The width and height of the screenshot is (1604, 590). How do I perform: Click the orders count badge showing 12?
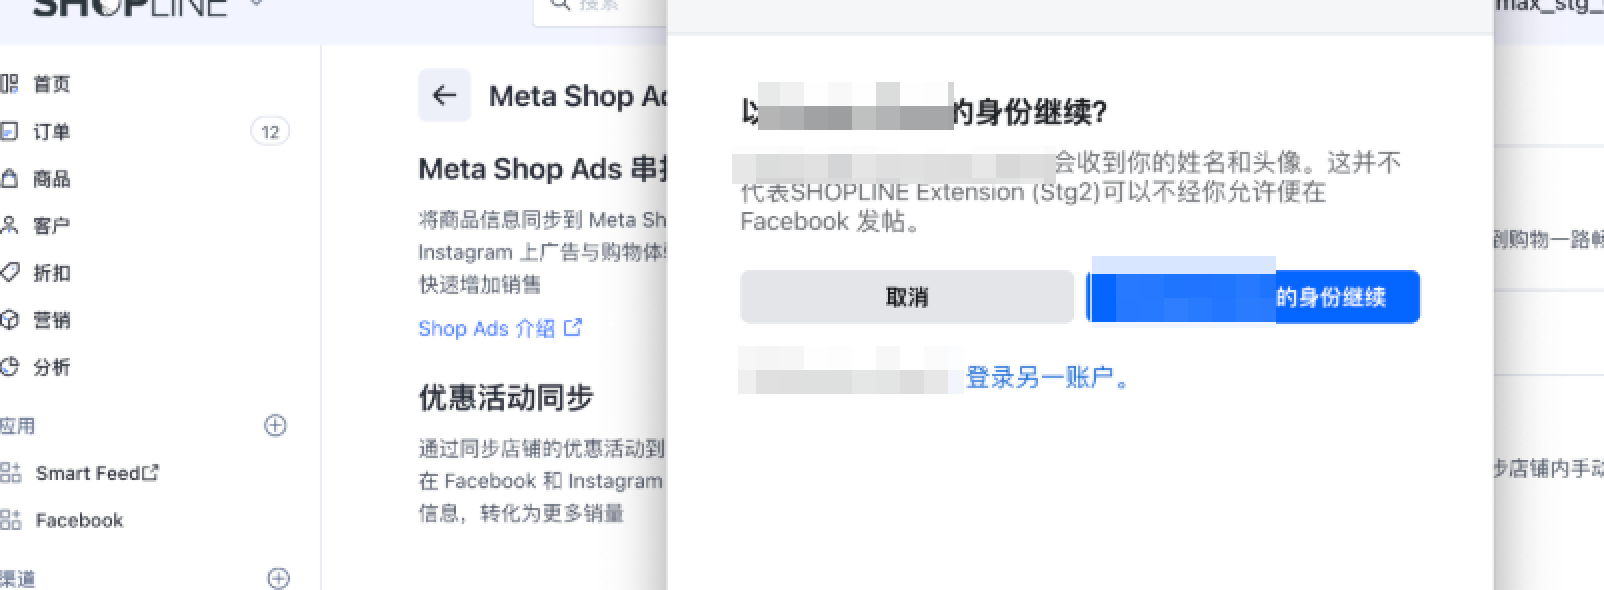pyautogui.click(x=270, y=132)
